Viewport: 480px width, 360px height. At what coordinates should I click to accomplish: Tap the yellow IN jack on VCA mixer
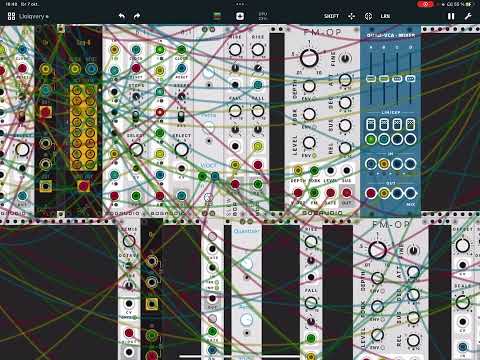pyautogui.click(x=384, y=164)
